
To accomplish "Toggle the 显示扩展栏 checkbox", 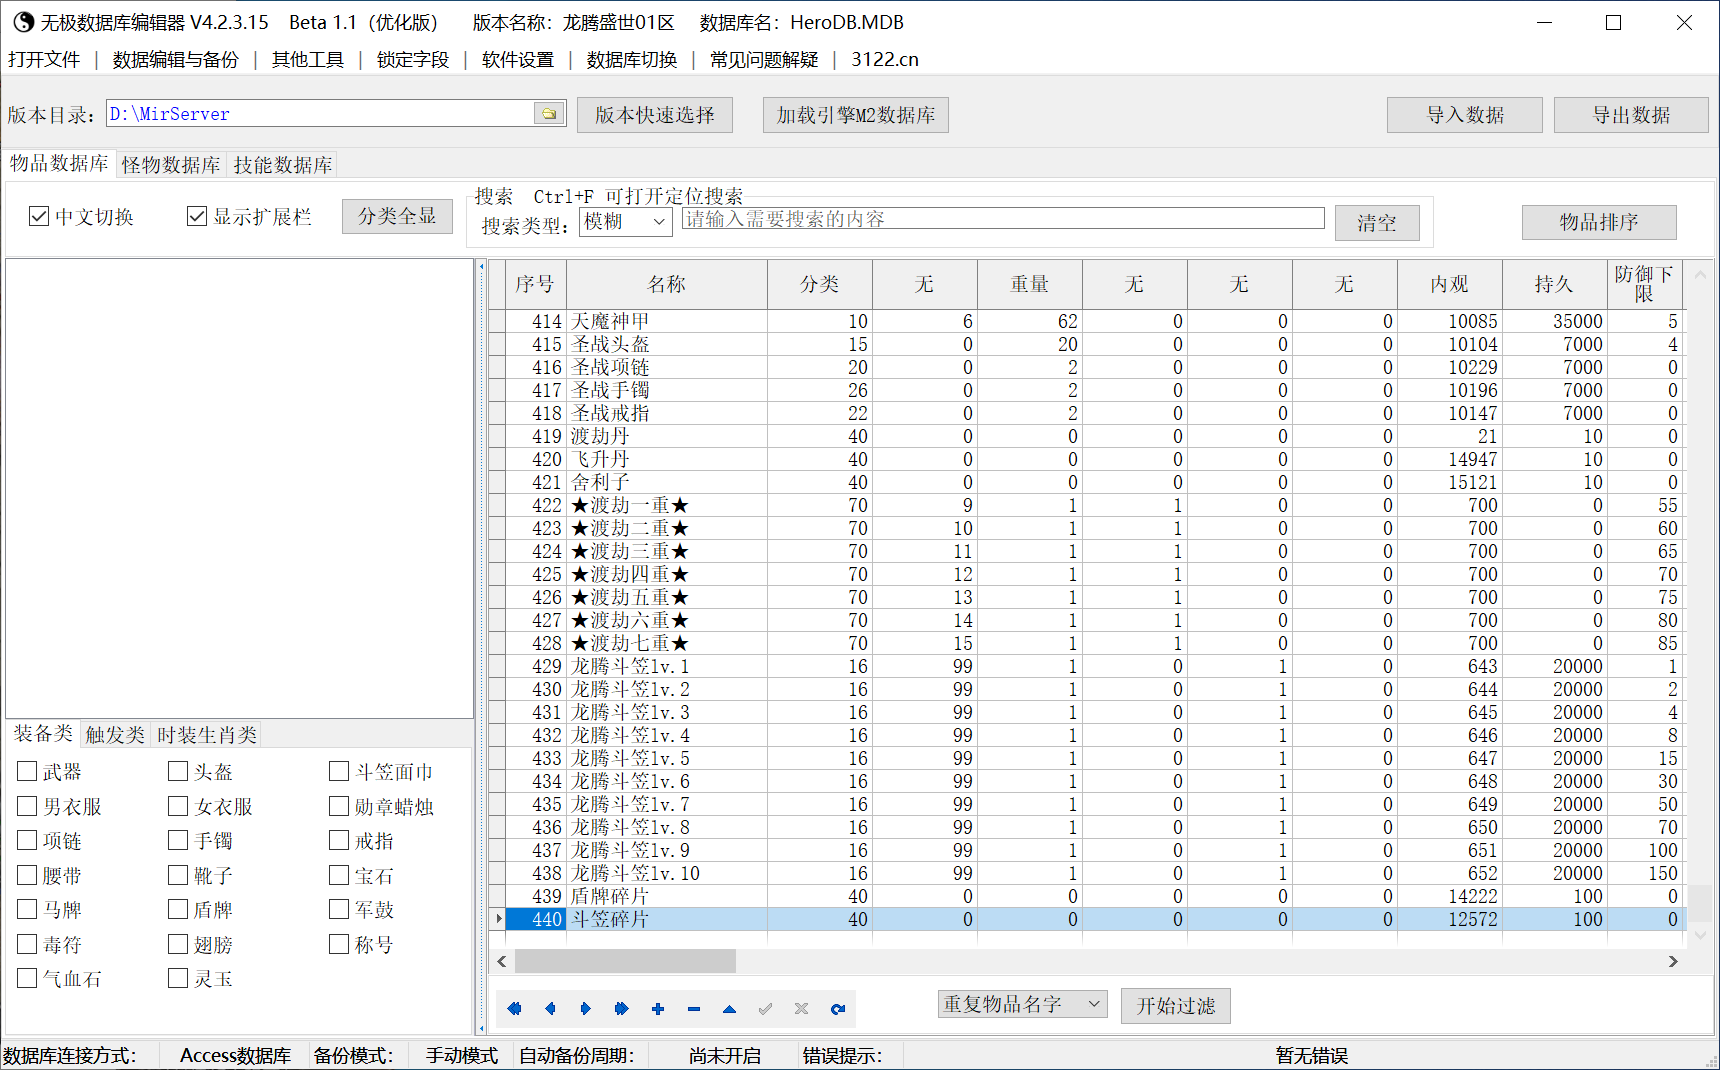I will coord(197,216).
